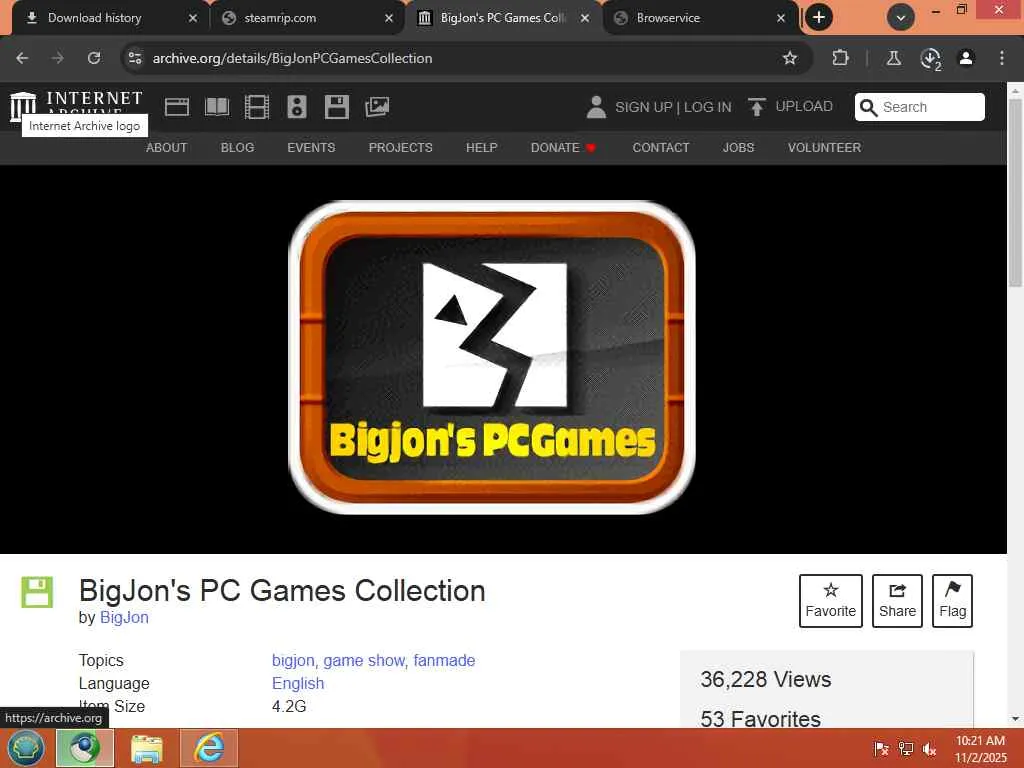Open the Chrome Labs flask icon
Image resolution: width=1024 pixels, height=768 pixels.
coord(893,58)
